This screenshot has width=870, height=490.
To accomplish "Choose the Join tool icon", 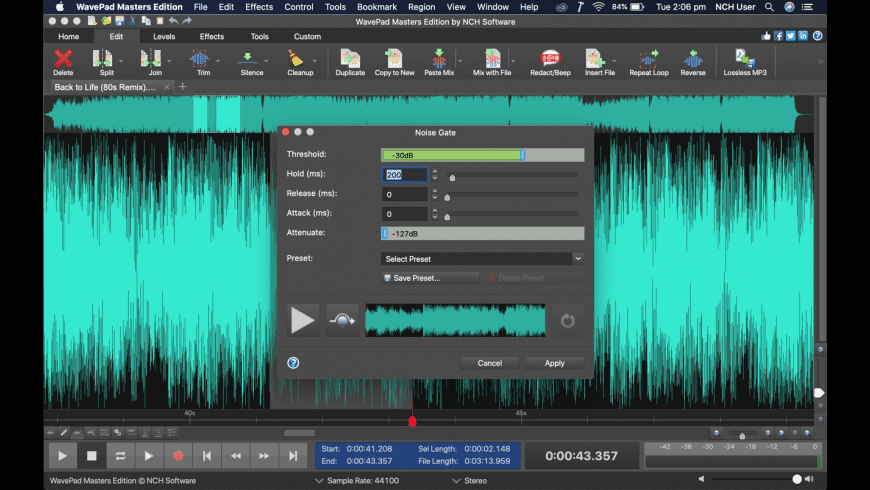I will [150, 59].
